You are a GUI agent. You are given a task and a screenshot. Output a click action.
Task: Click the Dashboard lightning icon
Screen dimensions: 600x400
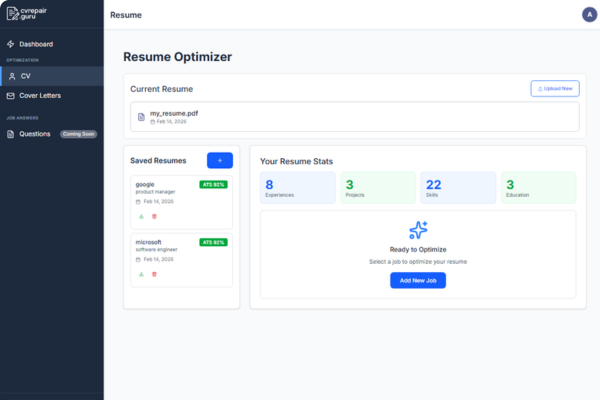[x=11, y=44]
